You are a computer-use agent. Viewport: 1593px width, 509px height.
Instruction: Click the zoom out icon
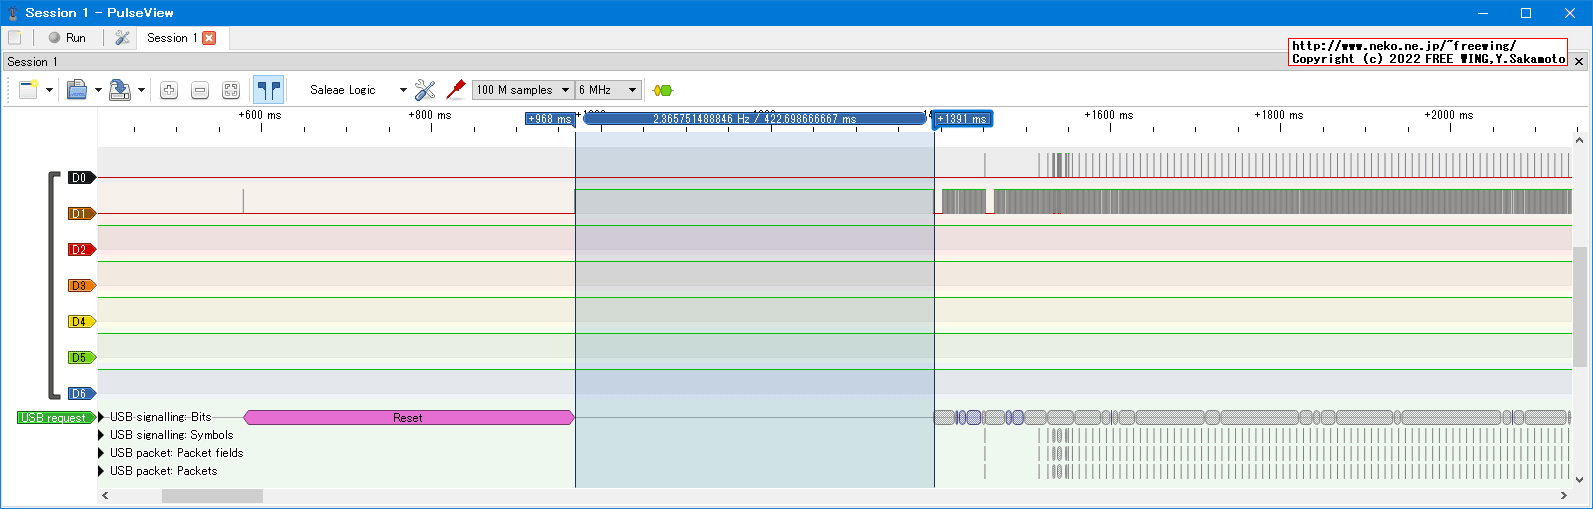pos(200,90)
